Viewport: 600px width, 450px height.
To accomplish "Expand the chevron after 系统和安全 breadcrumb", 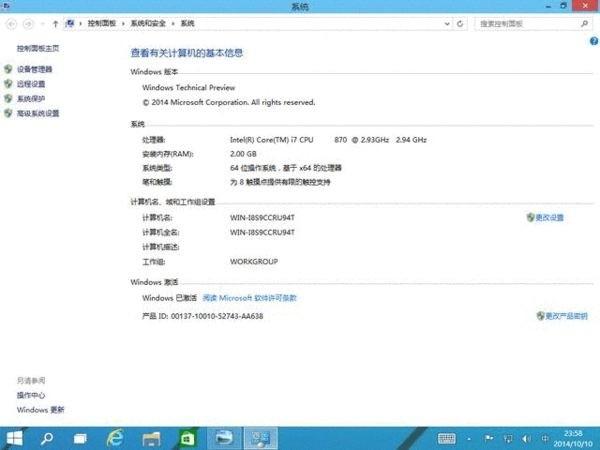I will point(173,24).
